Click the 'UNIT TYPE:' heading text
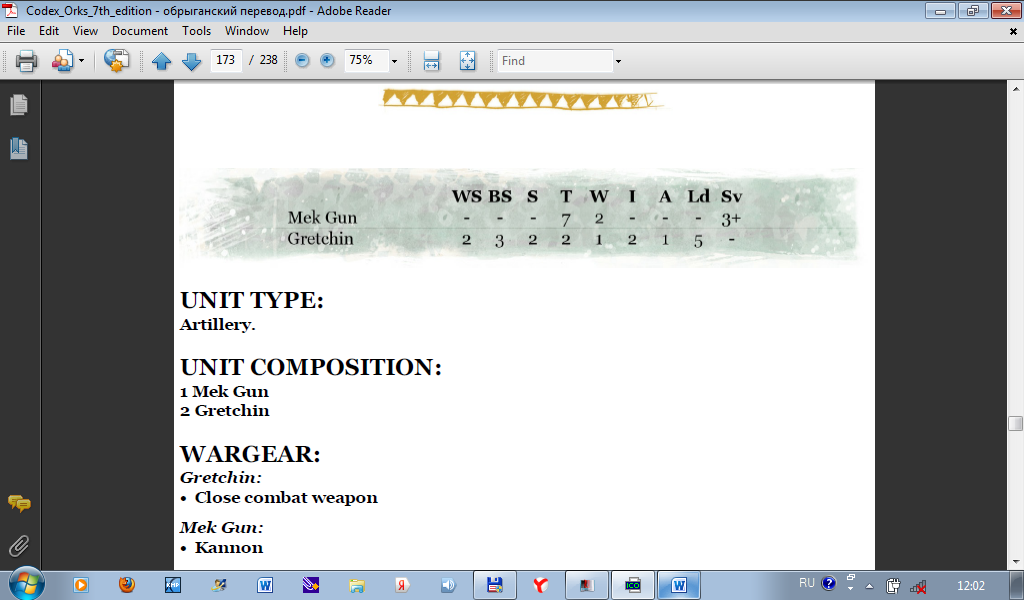The width and height of the screenshot is (1024, 600). 252,300
